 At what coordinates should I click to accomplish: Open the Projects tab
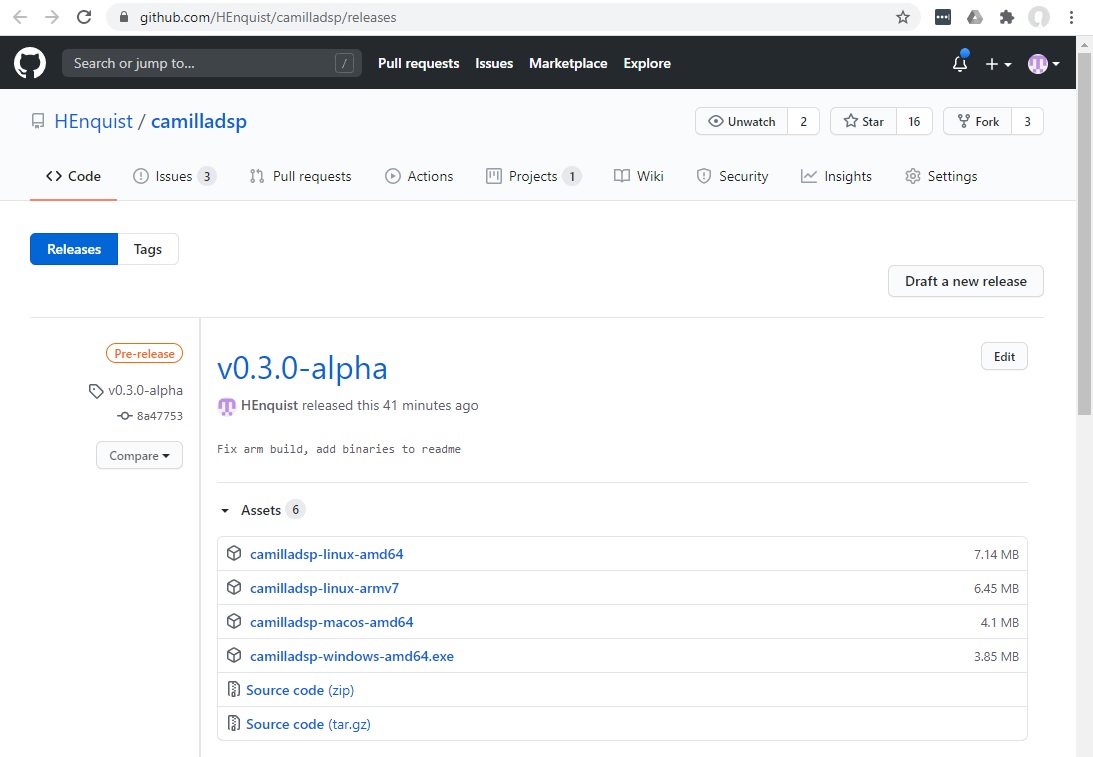(x=533, y=176)
